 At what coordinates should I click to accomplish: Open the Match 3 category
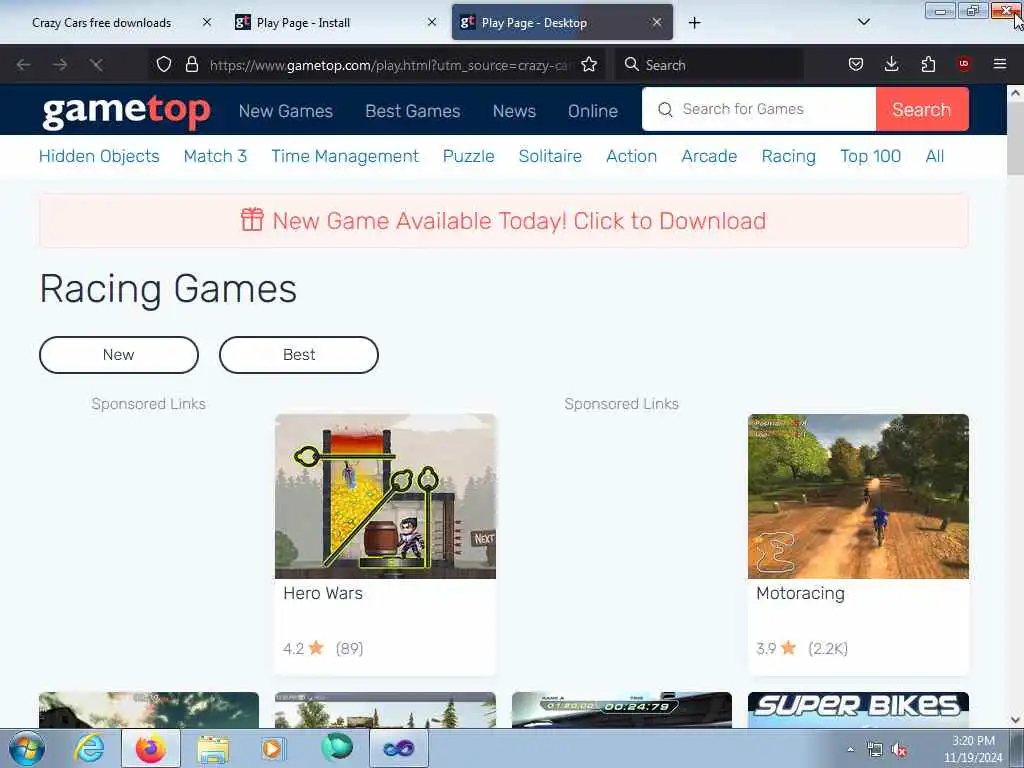tap(215, 156)
